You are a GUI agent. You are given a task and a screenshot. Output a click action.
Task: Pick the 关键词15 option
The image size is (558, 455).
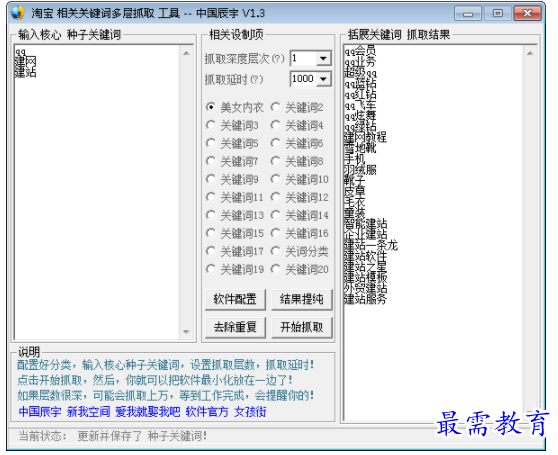[211, 233]
